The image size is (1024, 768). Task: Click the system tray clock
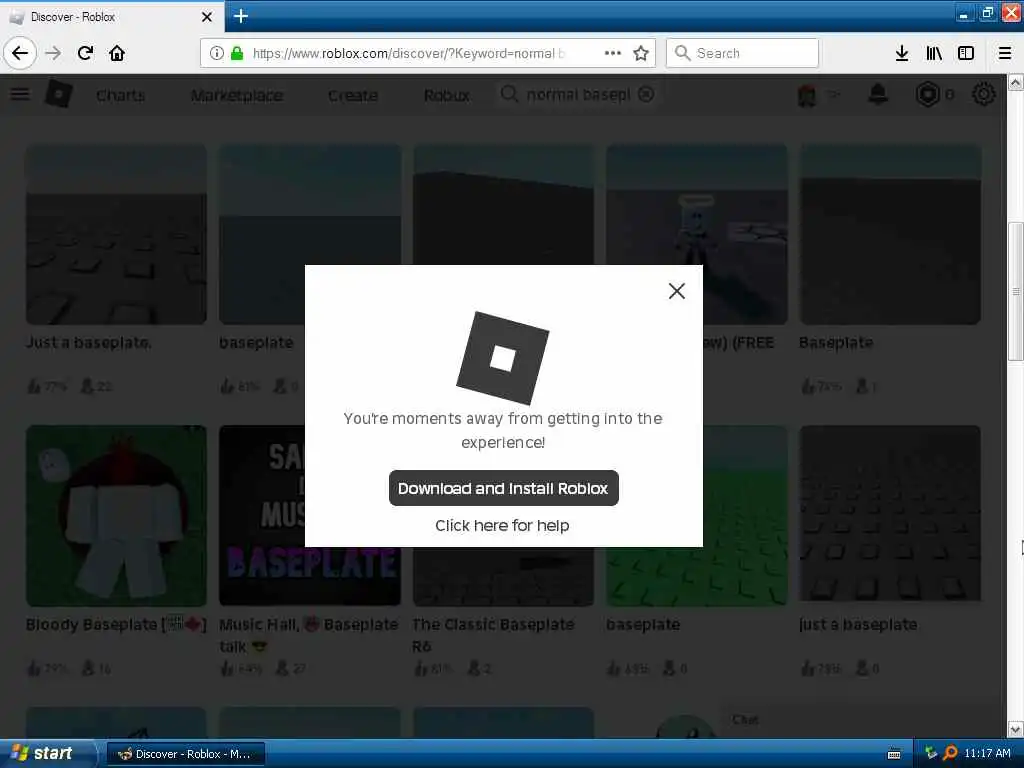point(987,753)
